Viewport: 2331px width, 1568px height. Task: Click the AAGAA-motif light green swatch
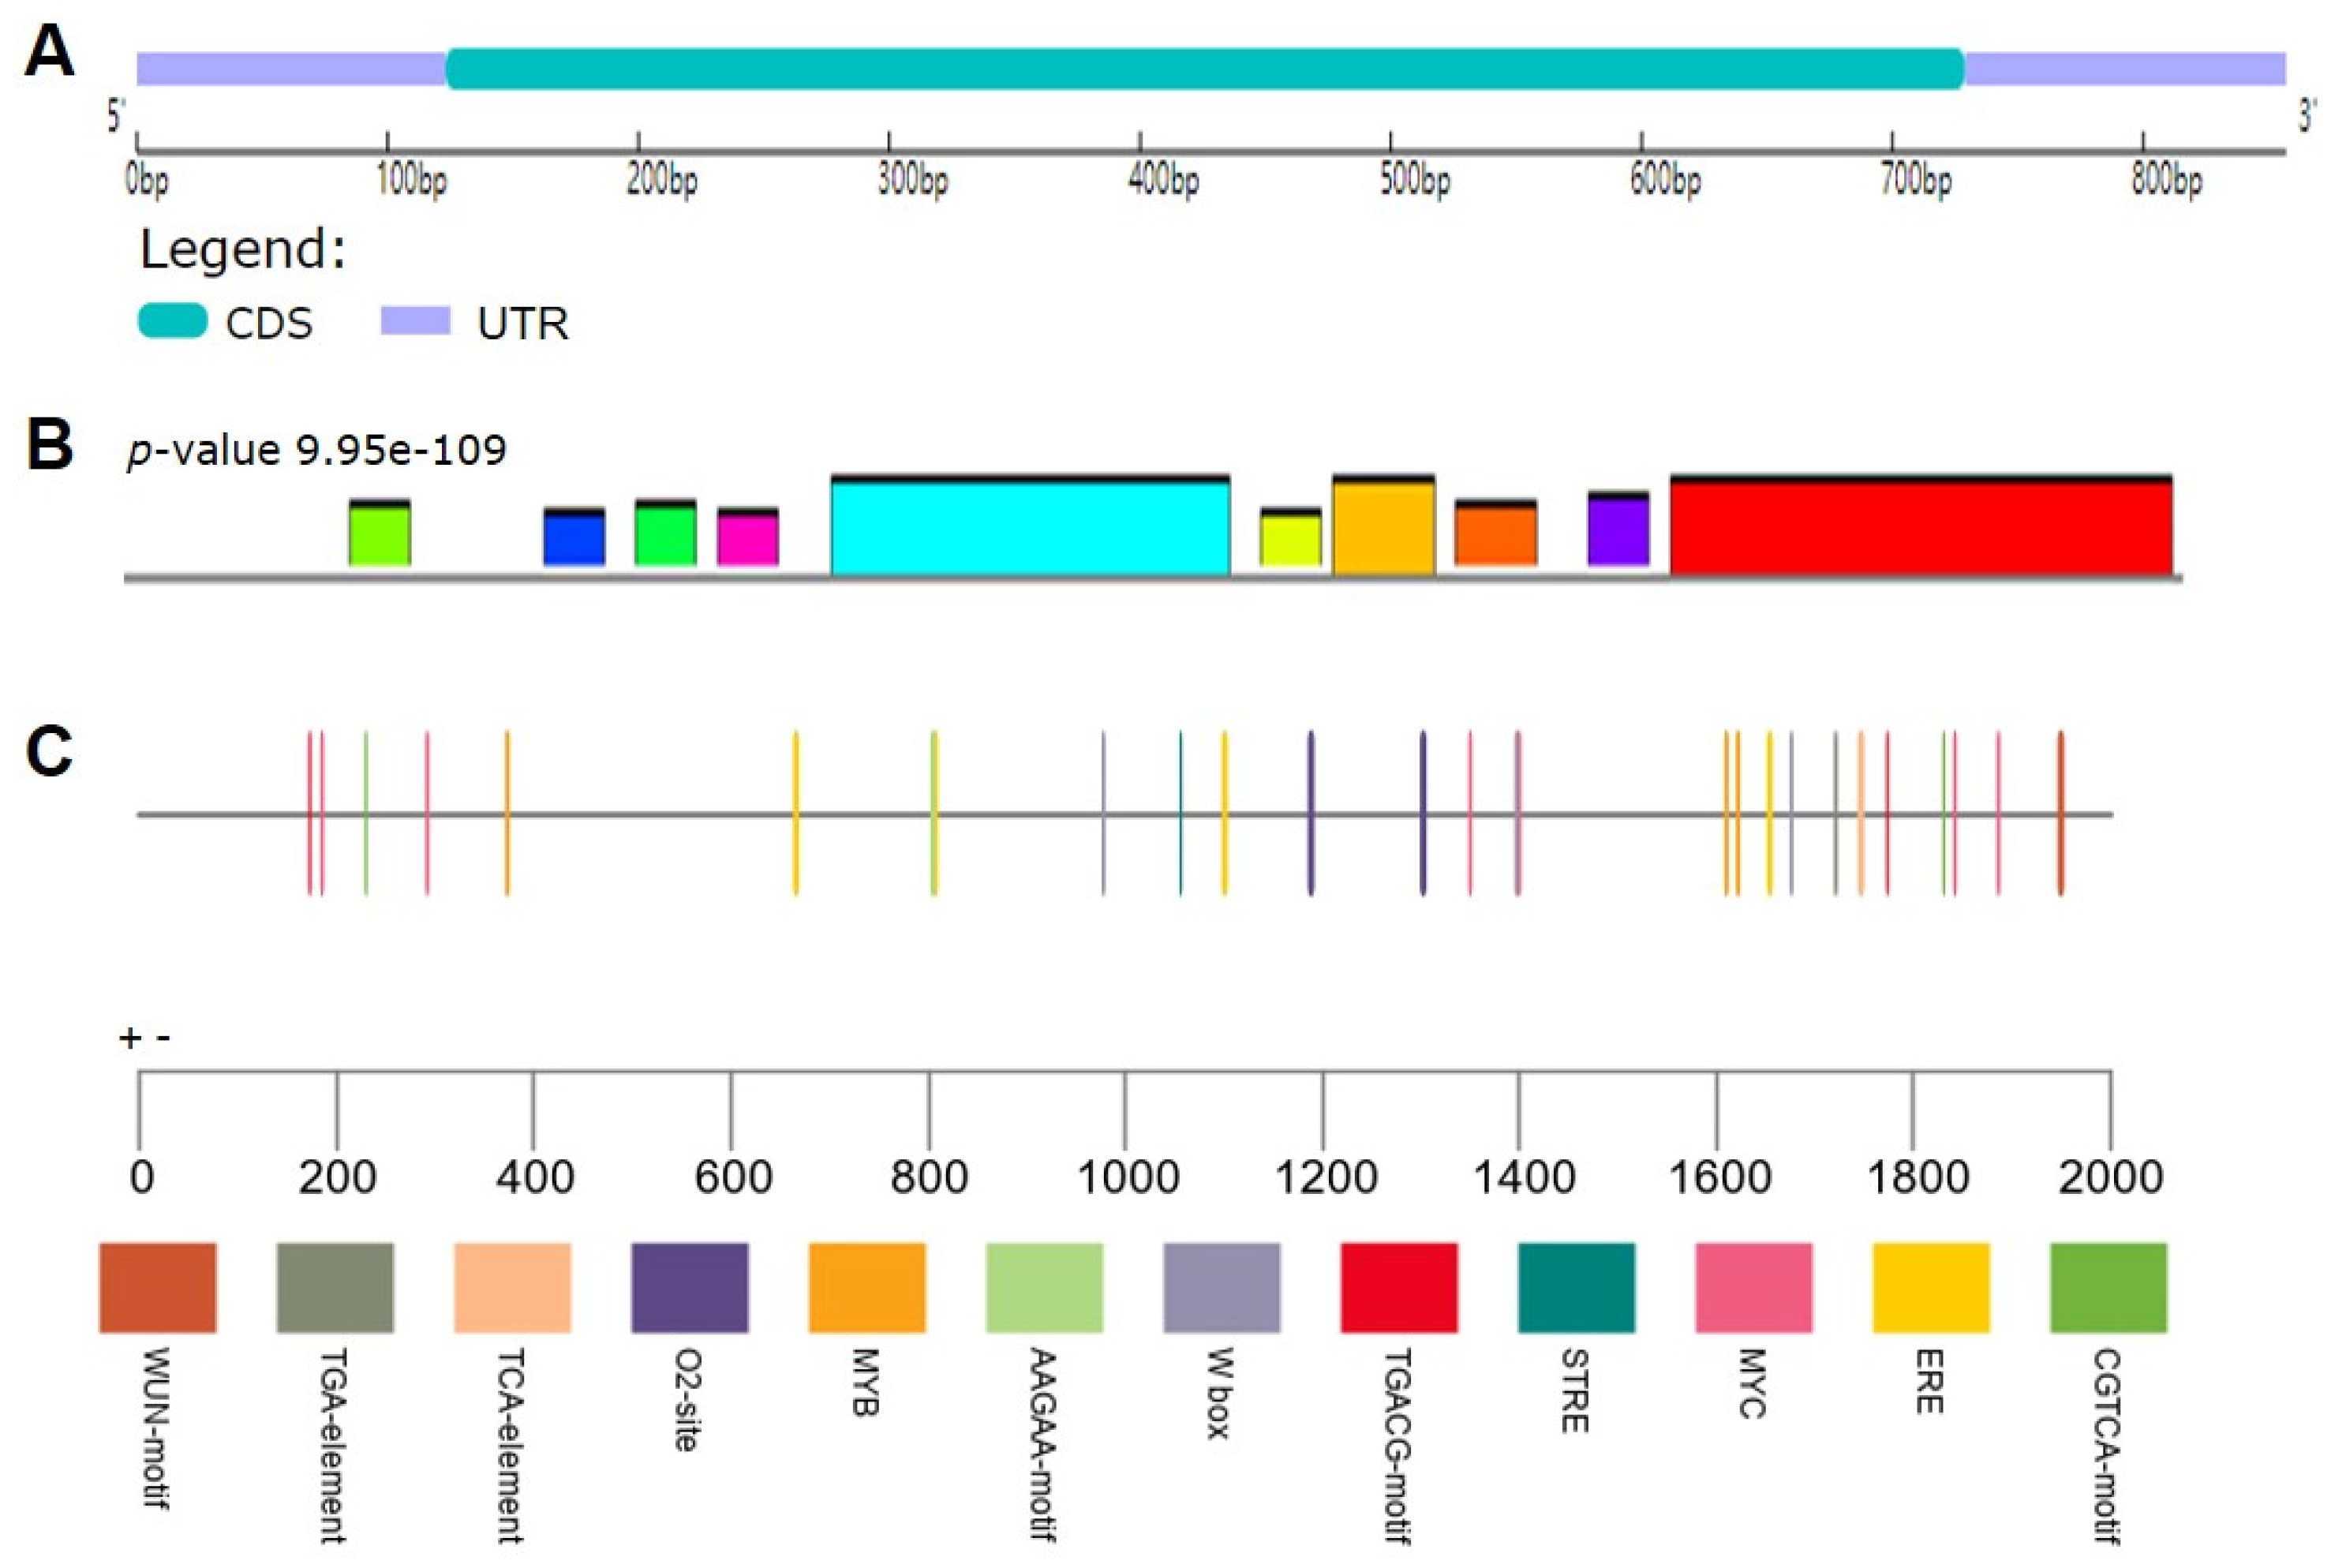[x=1044, y=1287]
